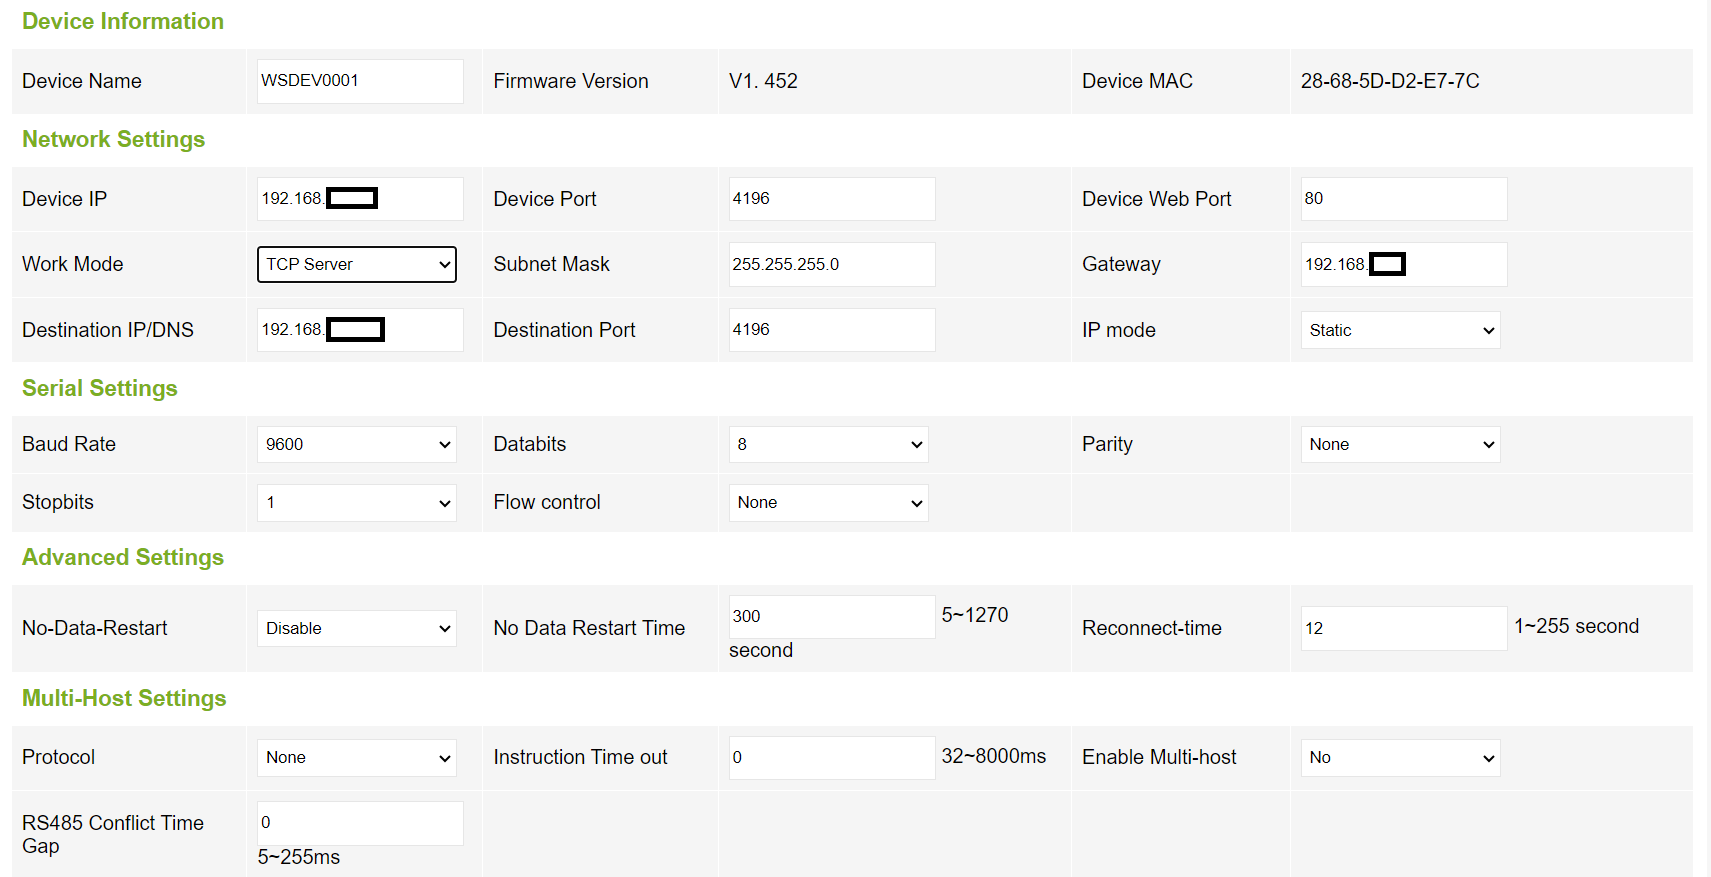
Task: Open the Baud Rate dropdown
Action: click(356, 444)
